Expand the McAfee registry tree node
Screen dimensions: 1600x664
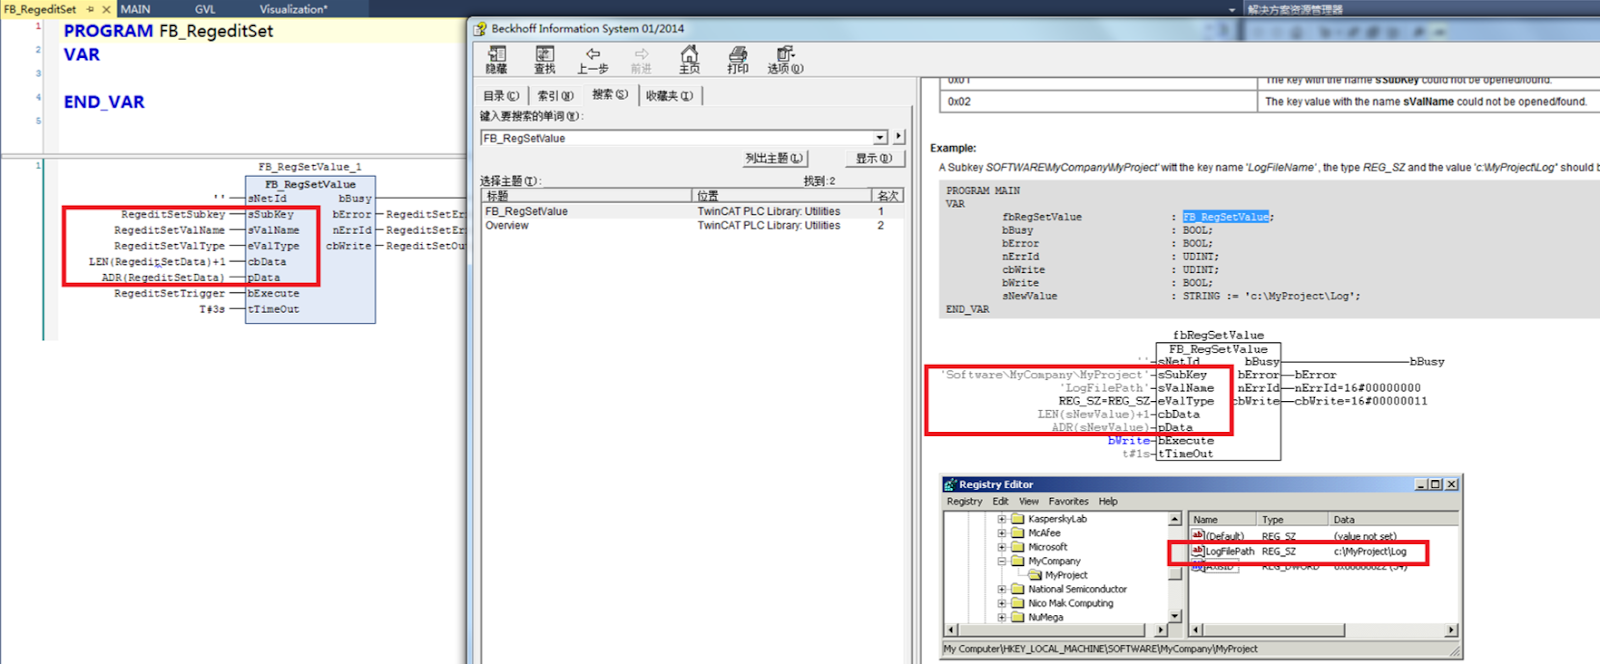[1001, 533]
